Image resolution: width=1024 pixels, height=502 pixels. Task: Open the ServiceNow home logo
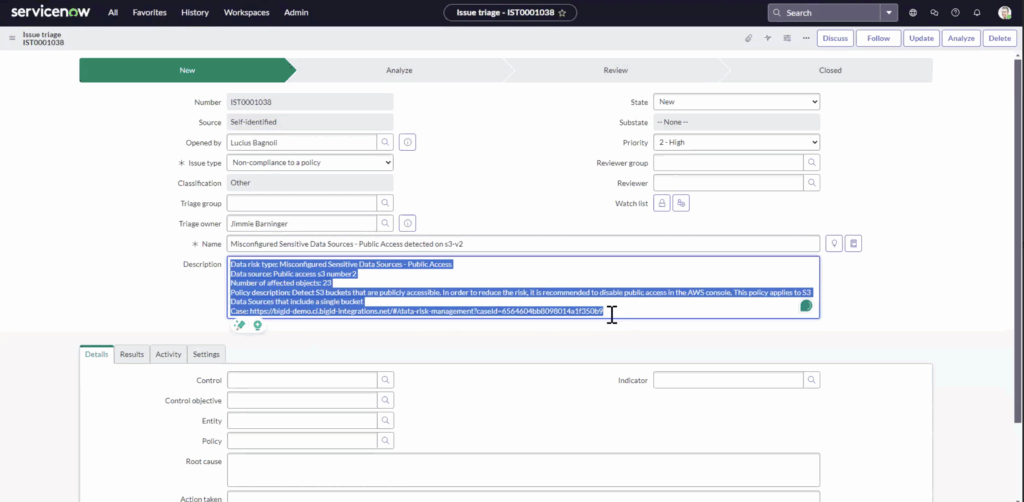[50, 12]
